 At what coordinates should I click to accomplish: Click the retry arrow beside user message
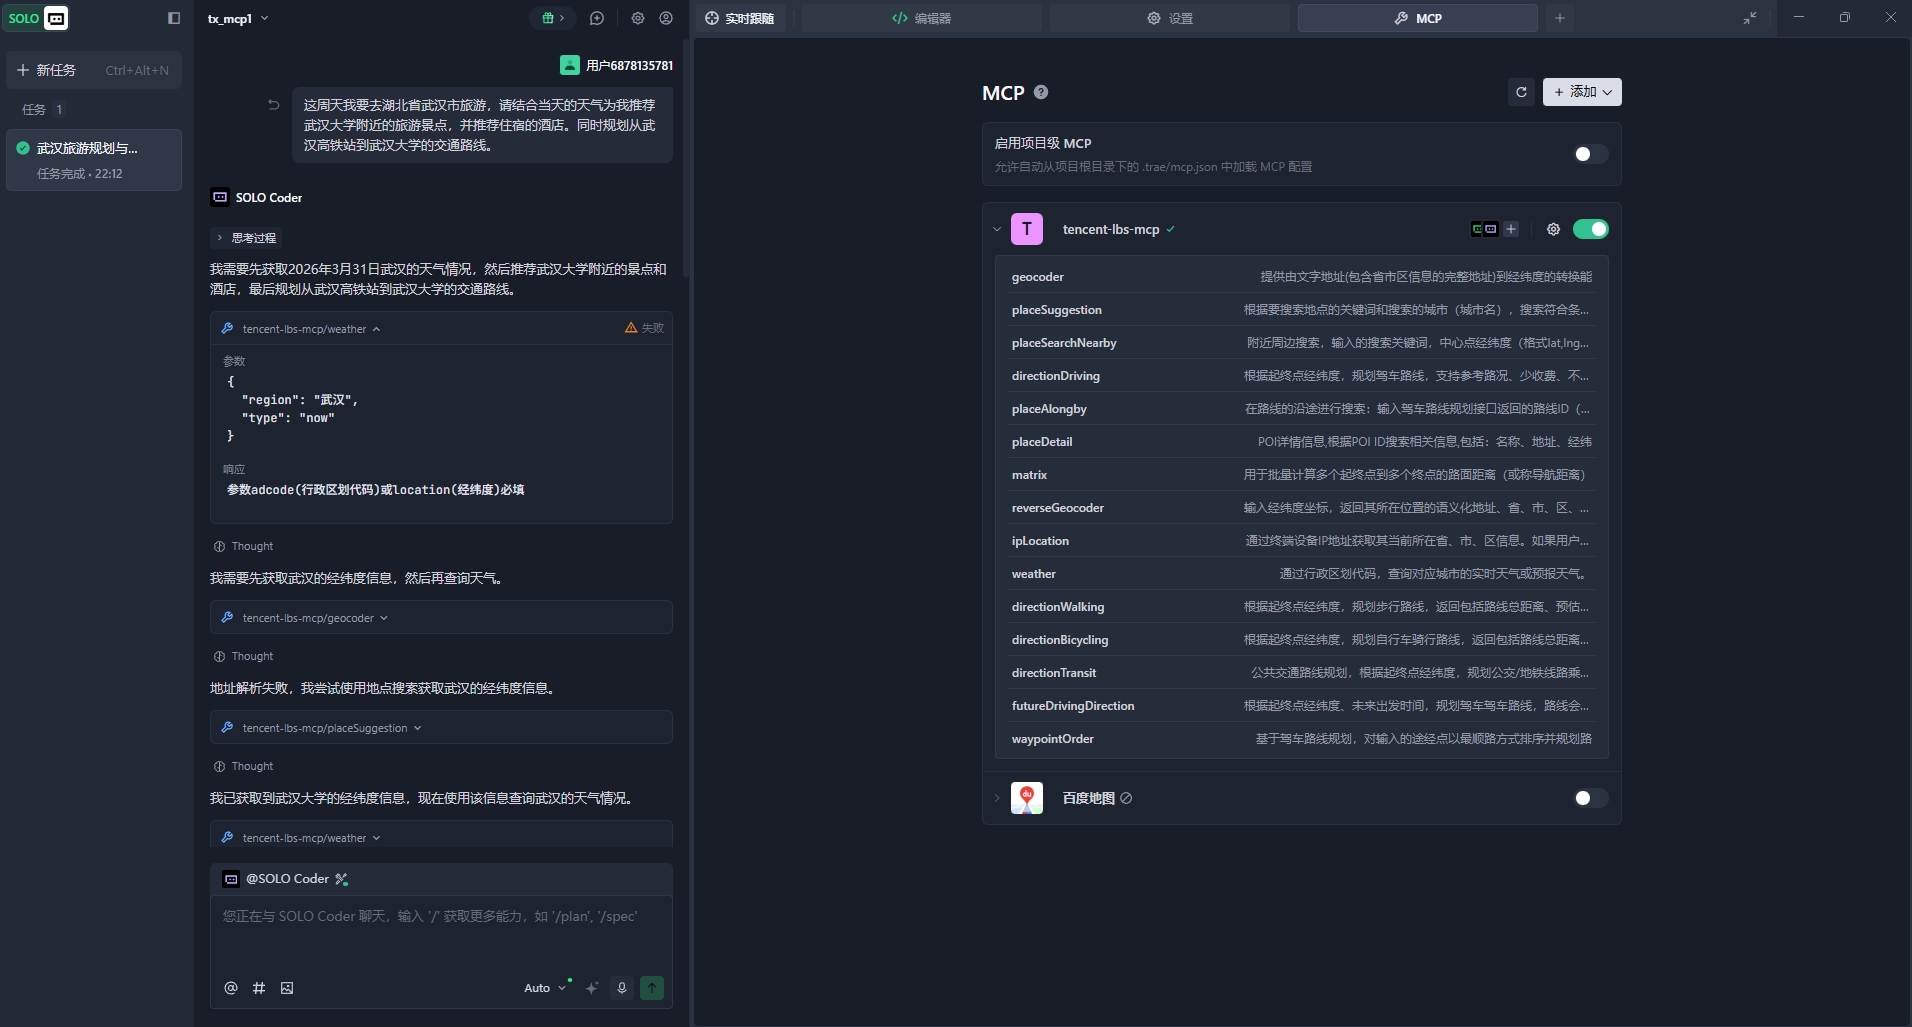[273, 104]
